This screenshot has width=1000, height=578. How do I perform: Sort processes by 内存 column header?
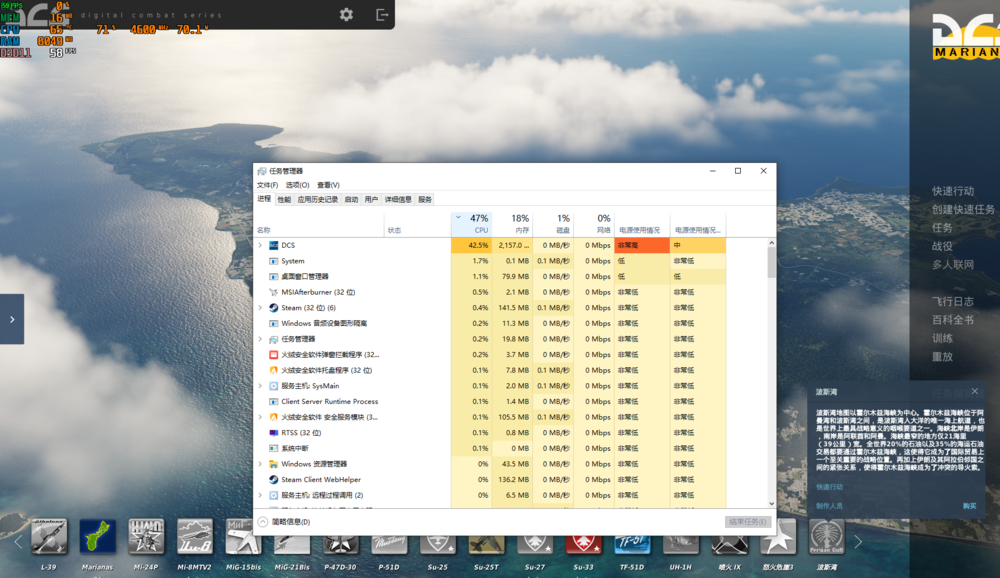click(x=512, y=223)
